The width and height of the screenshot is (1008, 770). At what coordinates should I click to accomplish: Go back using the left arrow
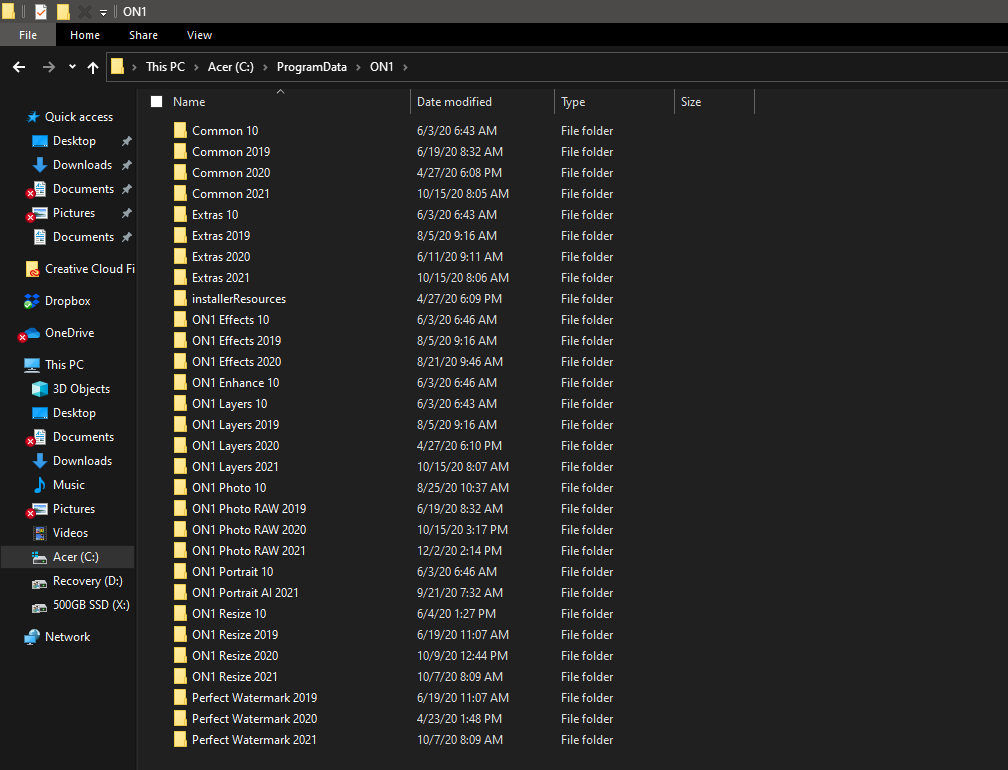[19, 67]
